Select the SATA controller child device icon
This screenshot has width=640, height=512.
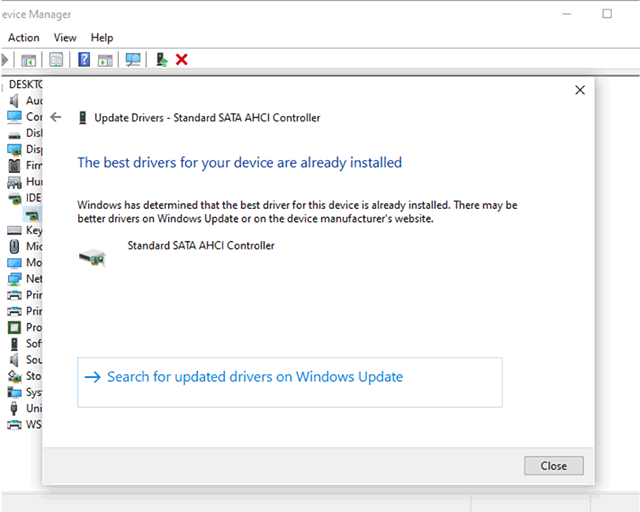pos(32,215)
